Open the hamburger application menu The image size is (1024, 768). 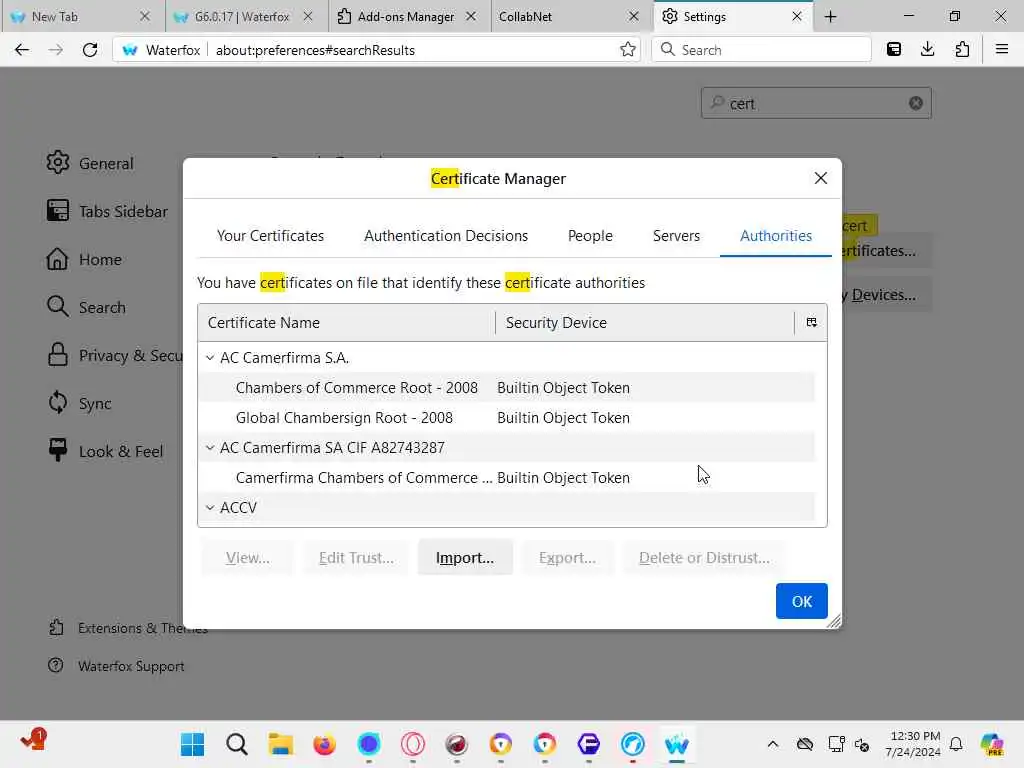coord(1002,50)
